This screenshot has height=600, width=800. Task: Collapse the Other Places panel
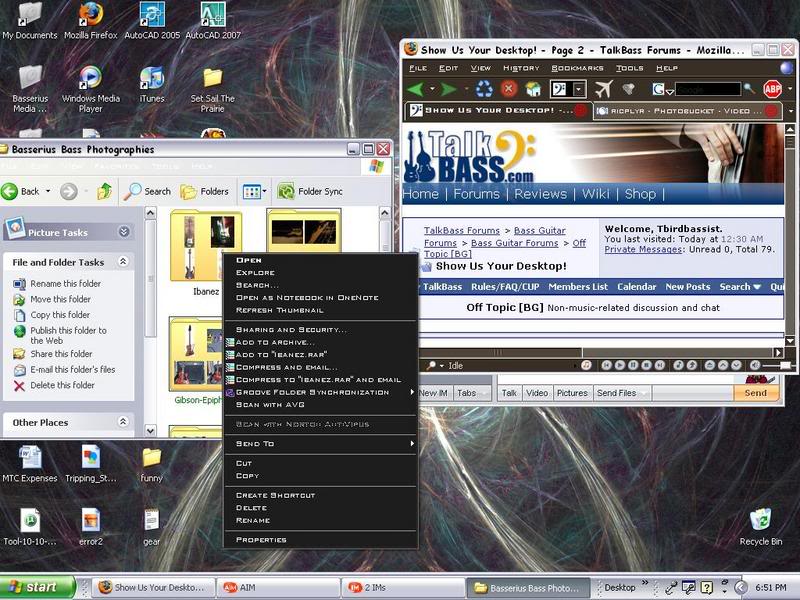123,422
